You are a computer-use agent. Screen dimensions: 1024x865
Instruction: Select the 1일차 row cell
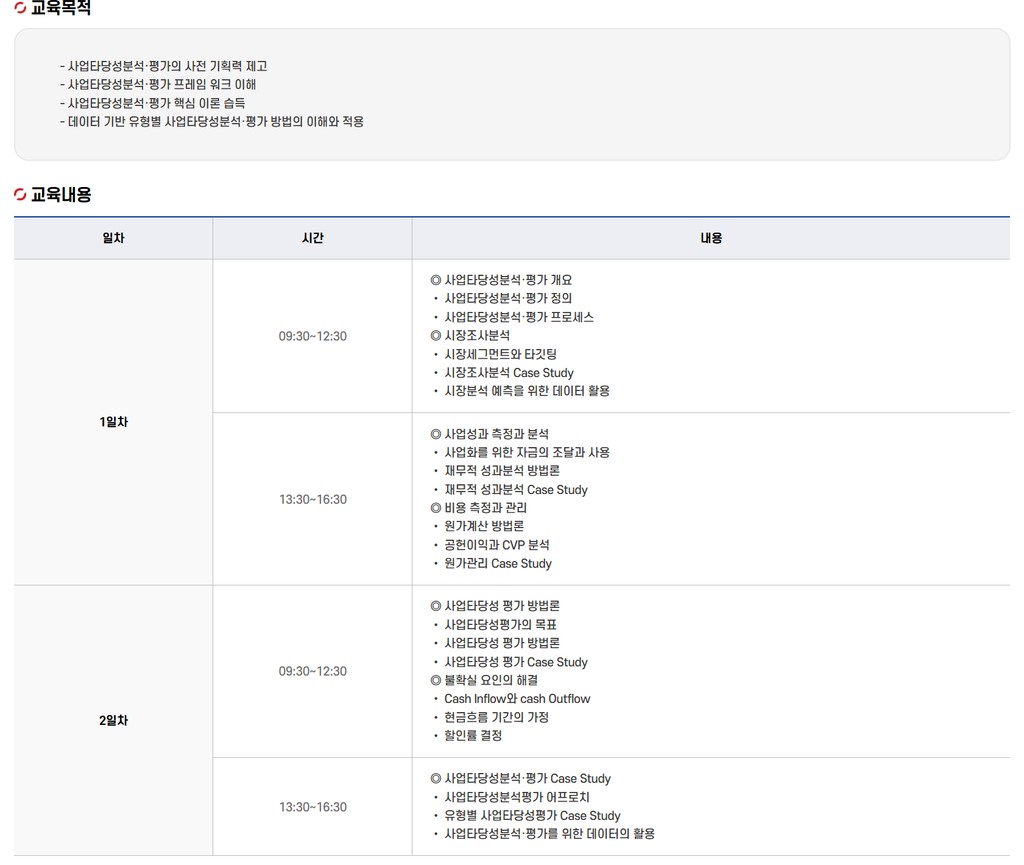[113, 422]
